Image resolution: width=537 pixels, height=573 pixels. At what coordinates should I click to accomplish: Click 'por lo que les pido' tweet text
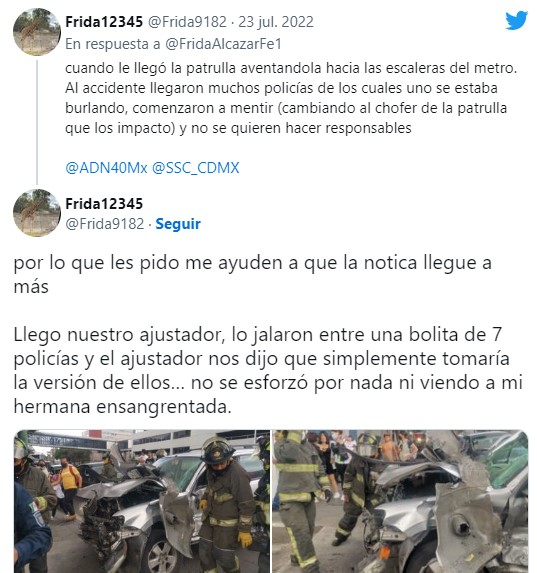[252, 274]
